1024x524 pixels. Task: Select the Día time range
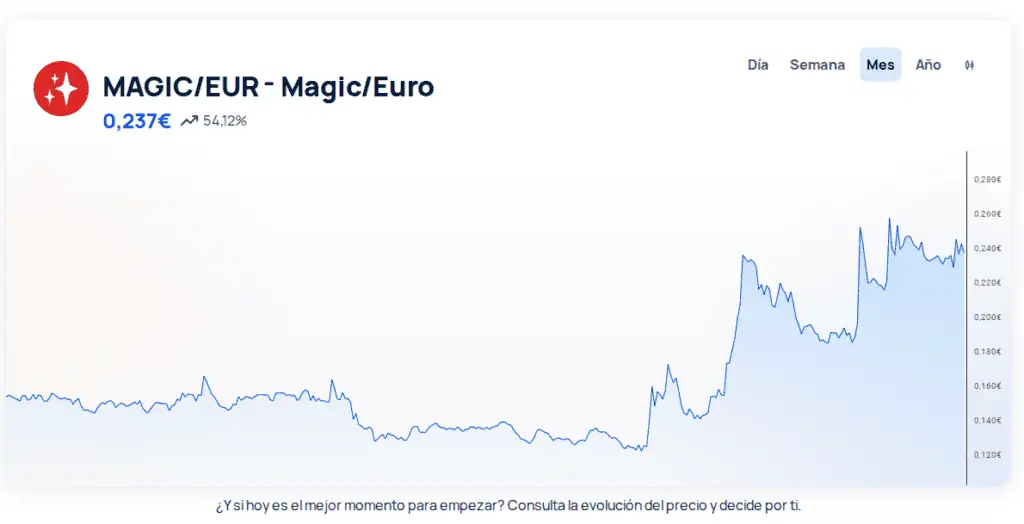tap(758, 65)
